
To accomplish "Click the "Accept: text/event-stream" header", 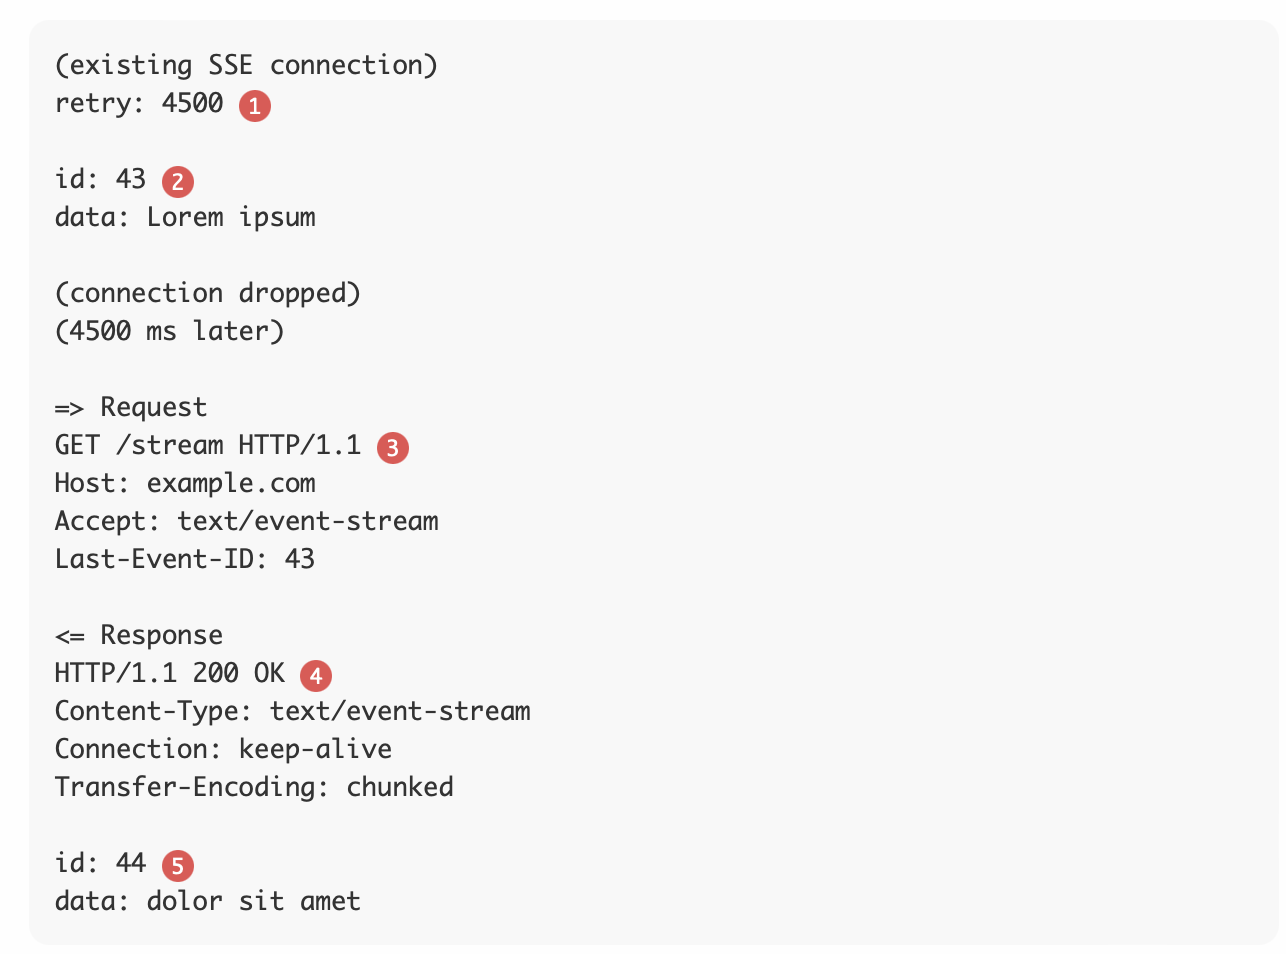I will point(246,522).
